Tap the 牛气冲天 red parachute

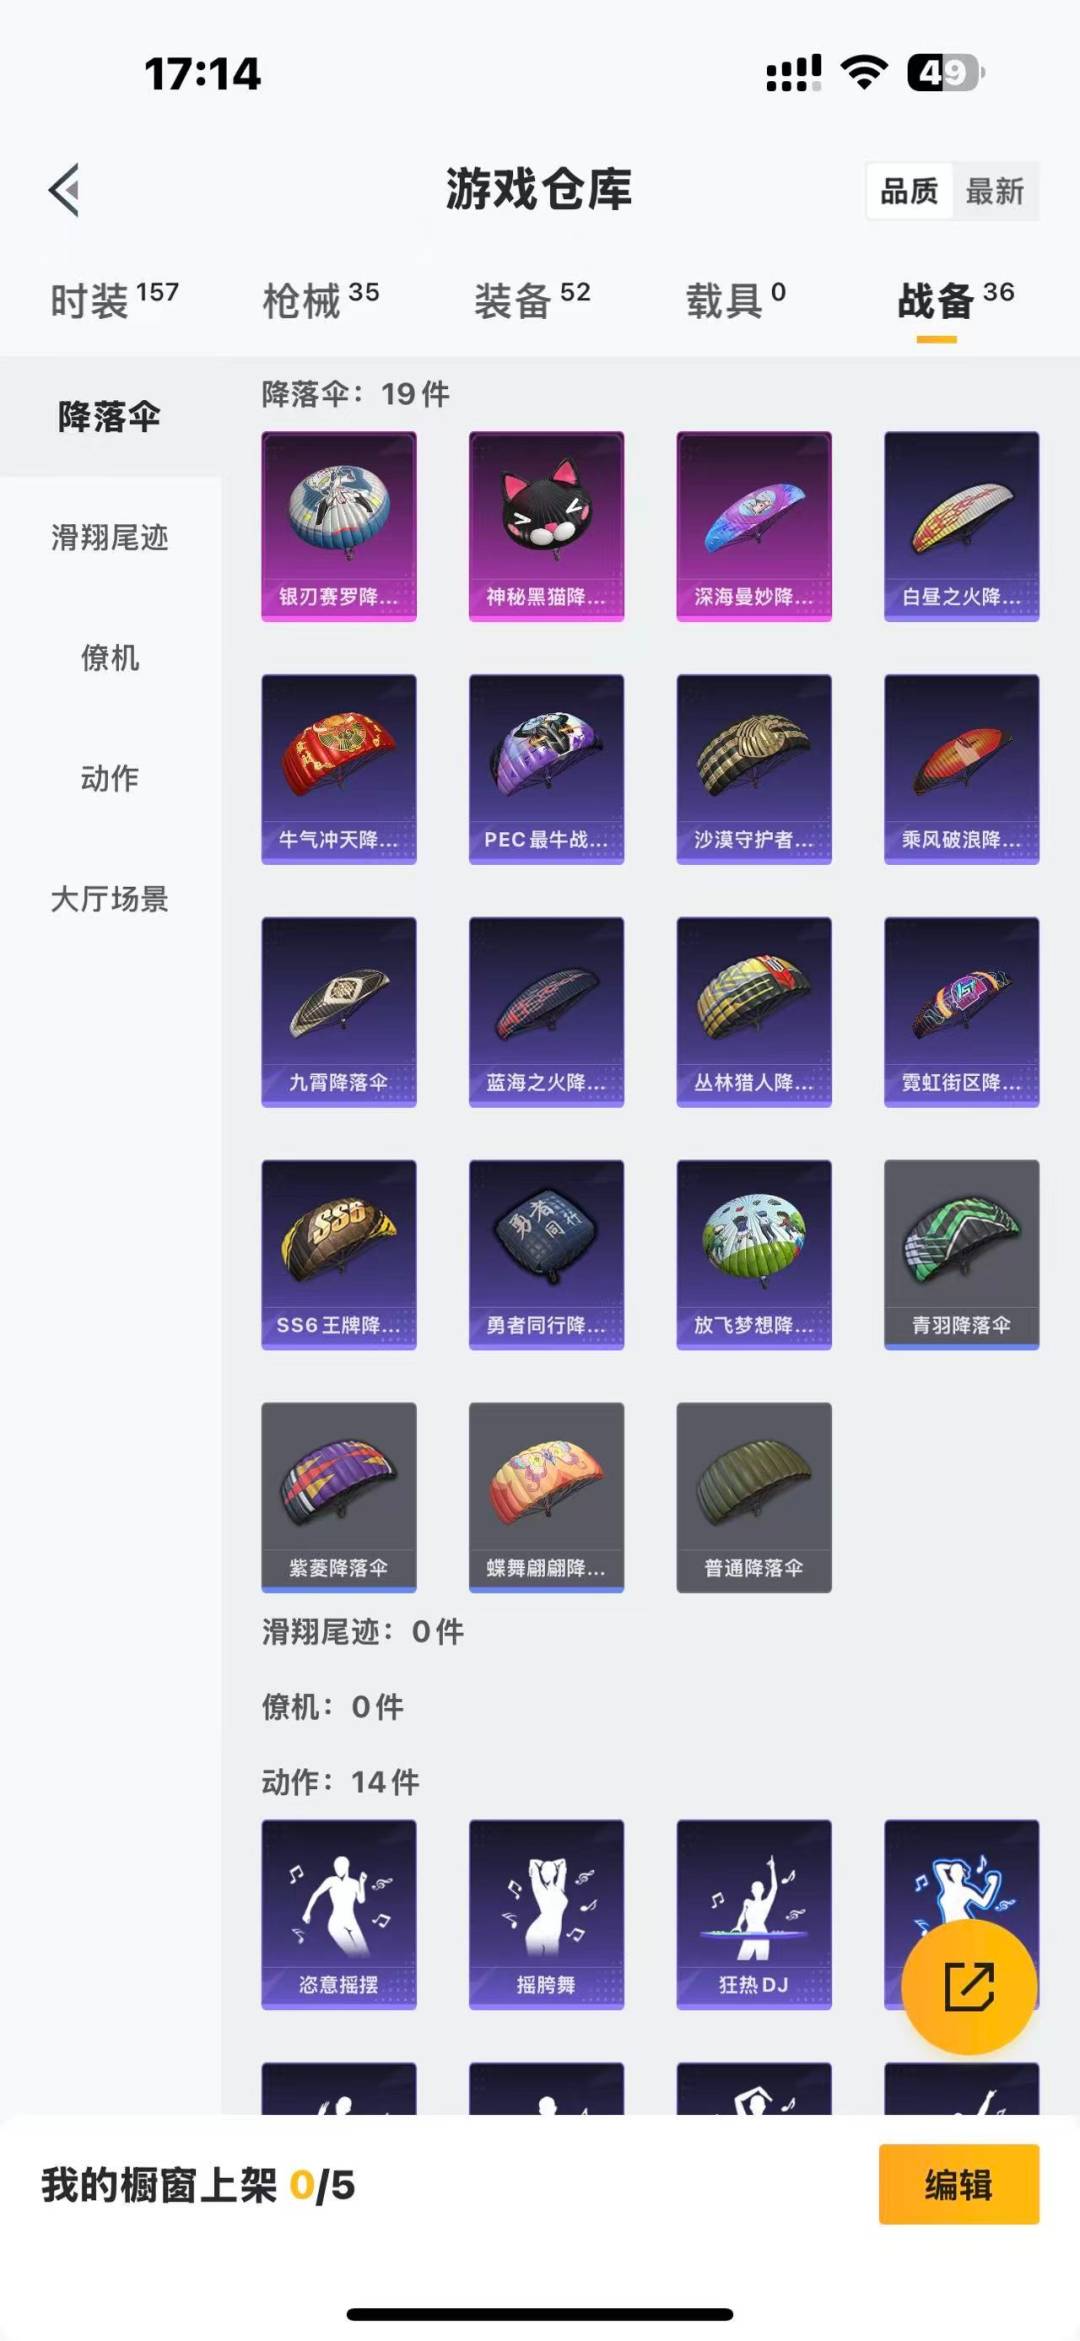(x=339, y=769)
